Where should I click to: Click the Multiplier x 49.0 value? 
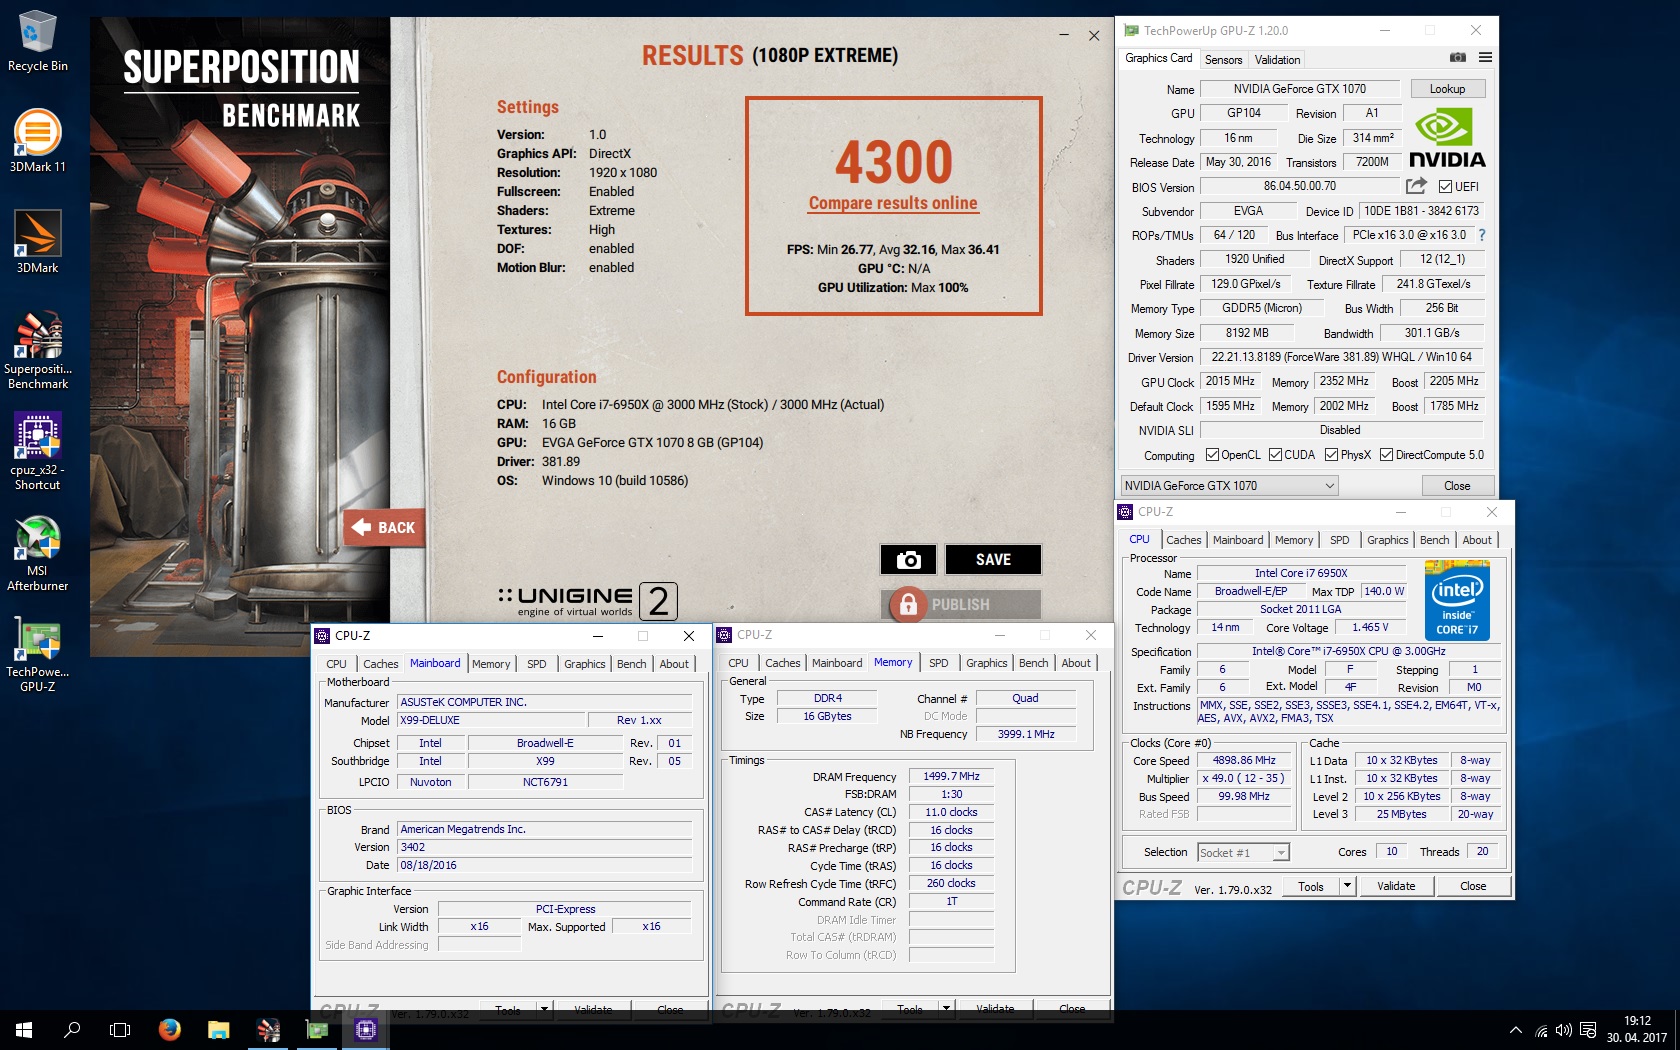tap(1244, 778)
